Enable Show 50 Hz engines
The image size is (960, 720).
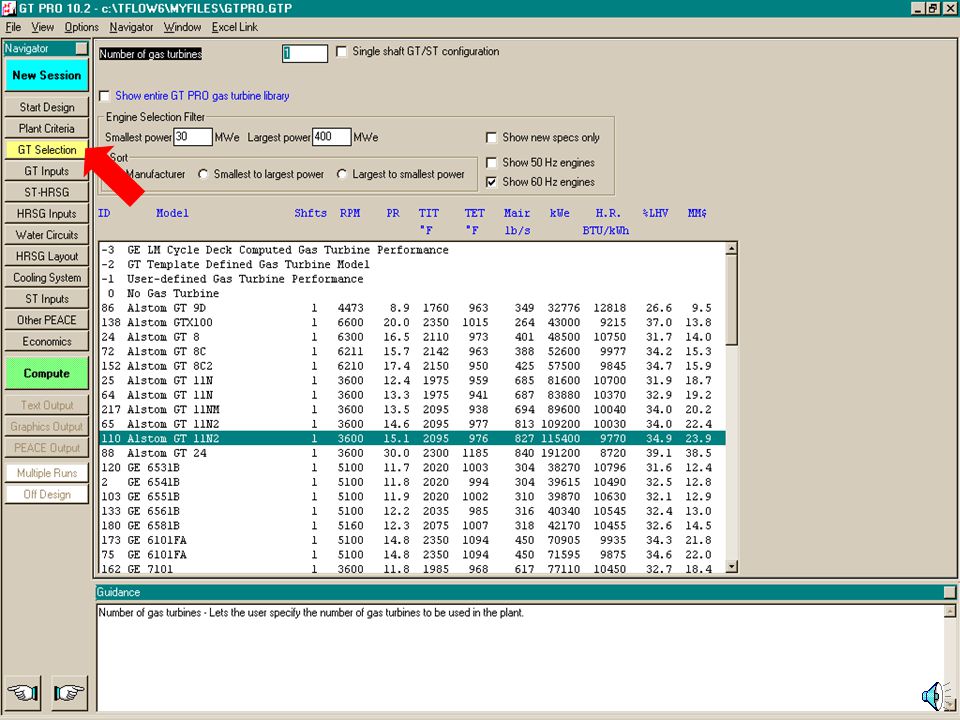tap(491, 162)
